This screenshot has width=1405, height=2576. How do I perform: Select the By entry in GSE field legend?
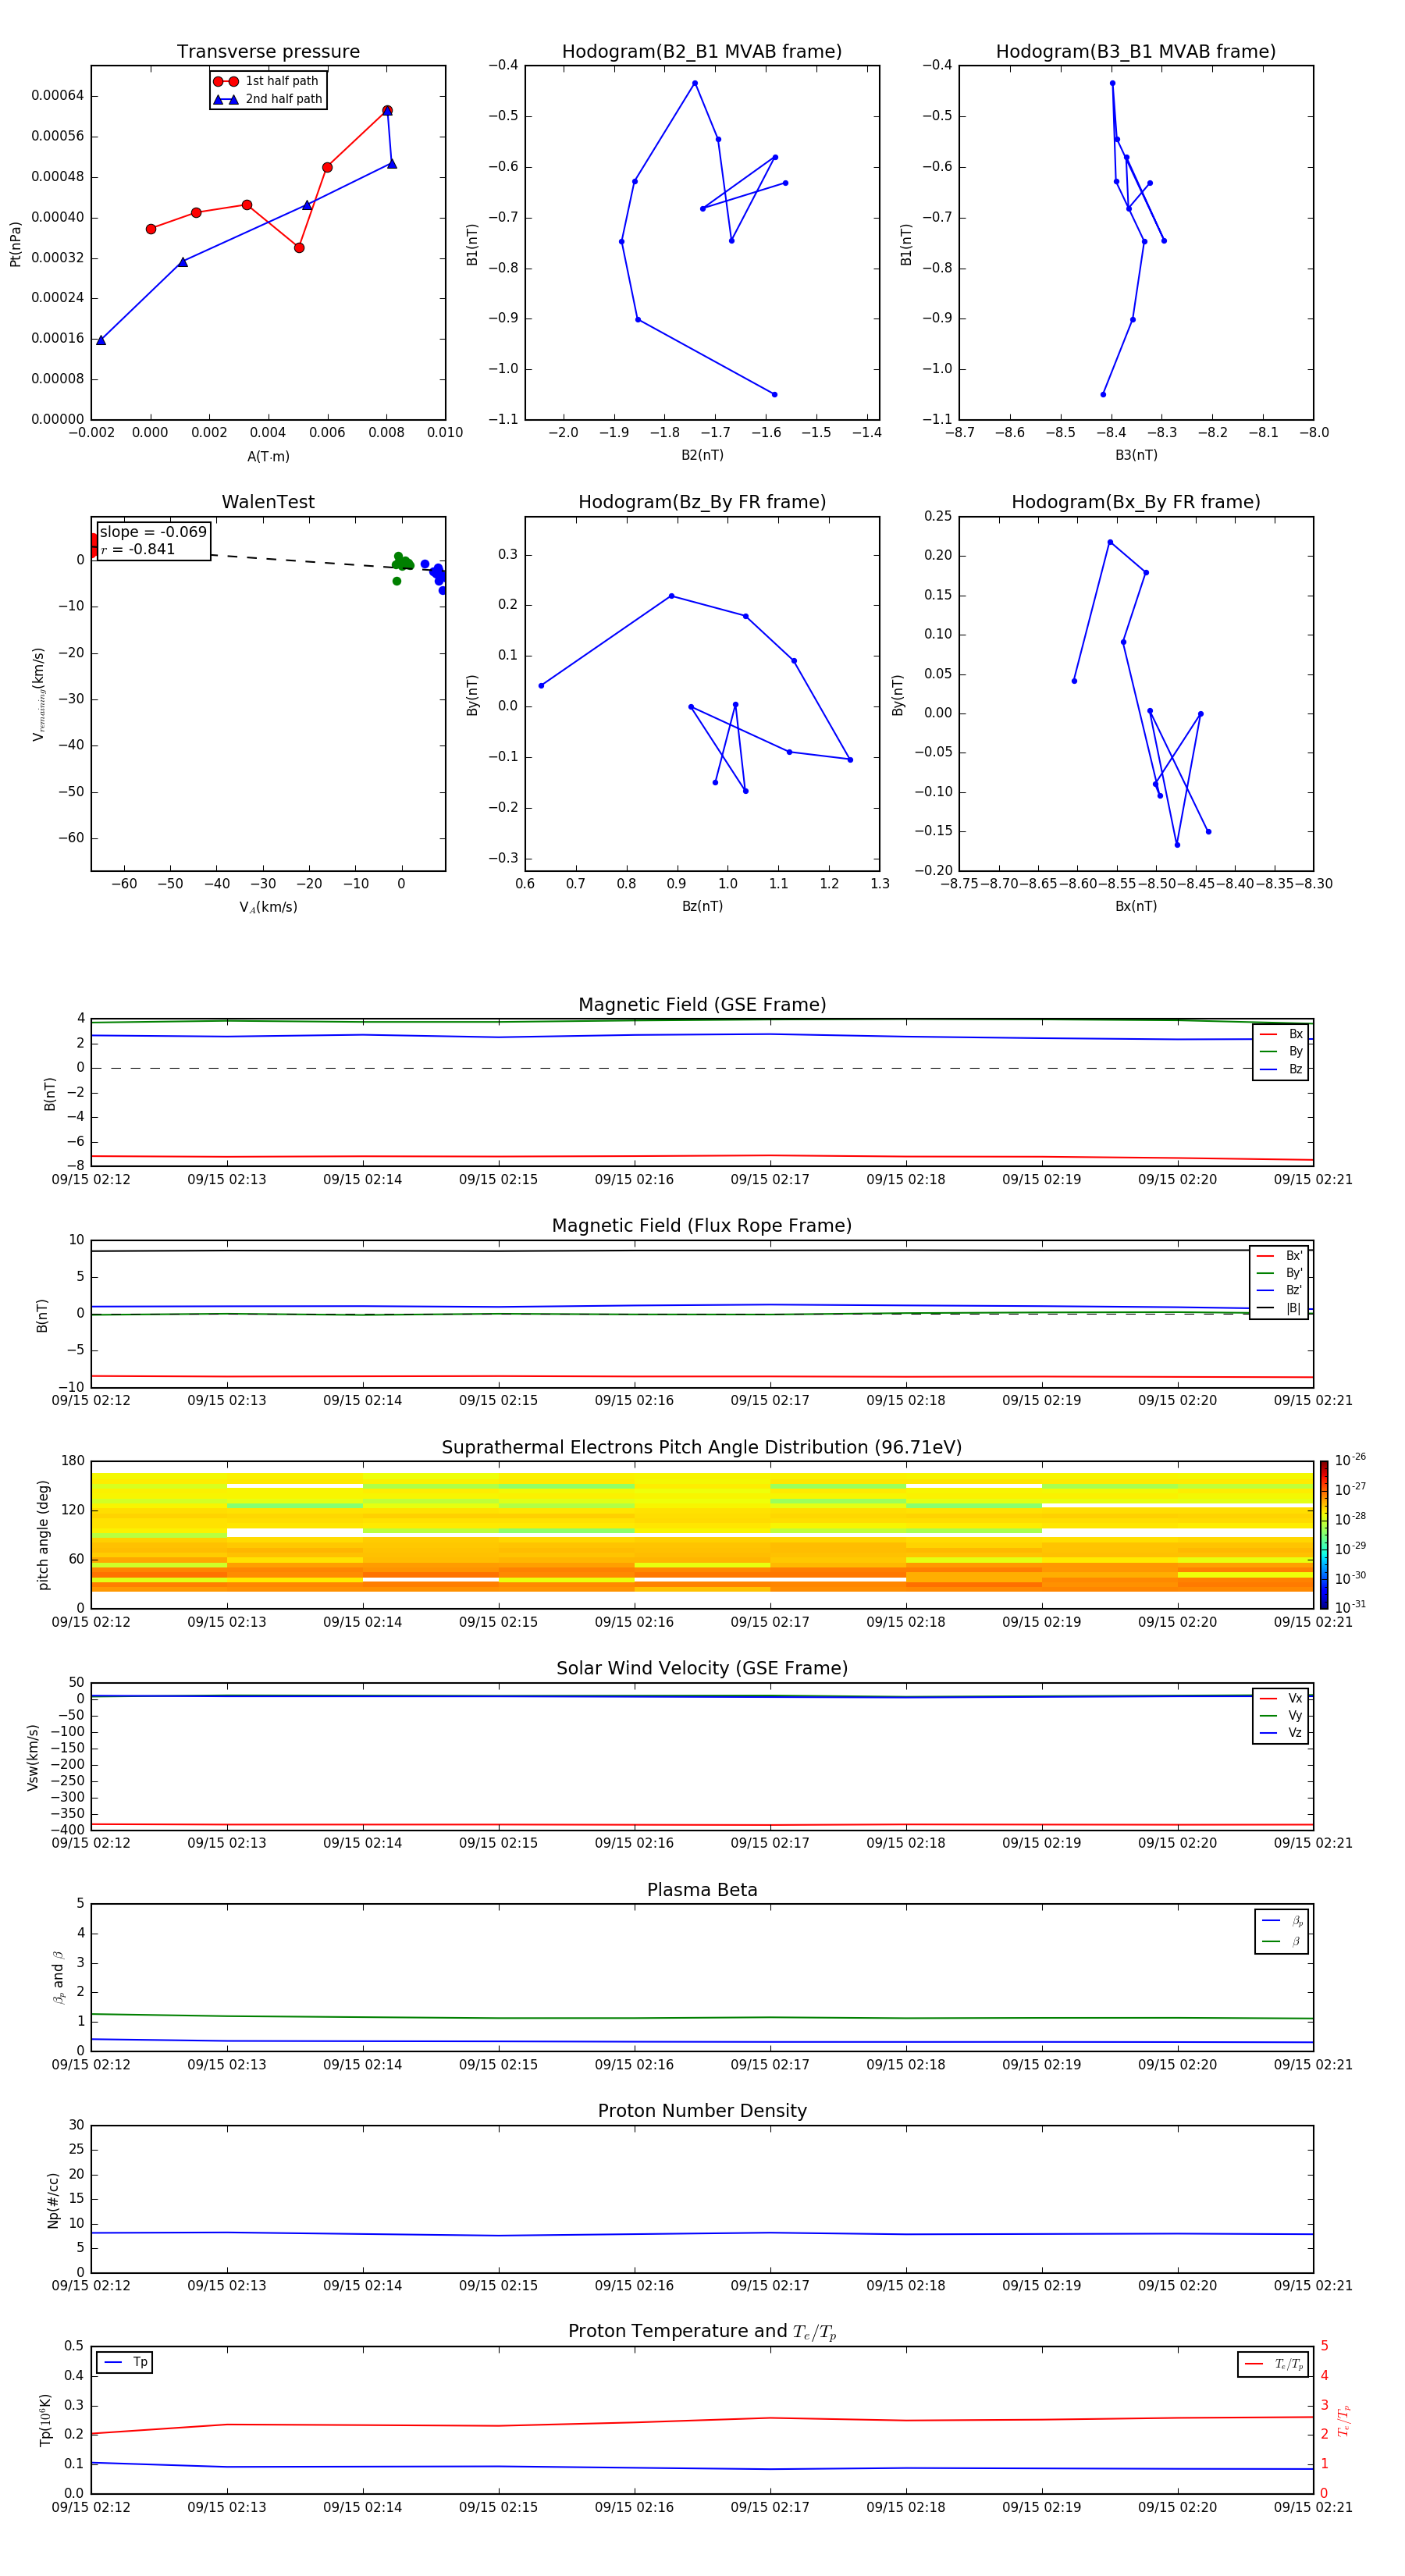[1281, 1051]
